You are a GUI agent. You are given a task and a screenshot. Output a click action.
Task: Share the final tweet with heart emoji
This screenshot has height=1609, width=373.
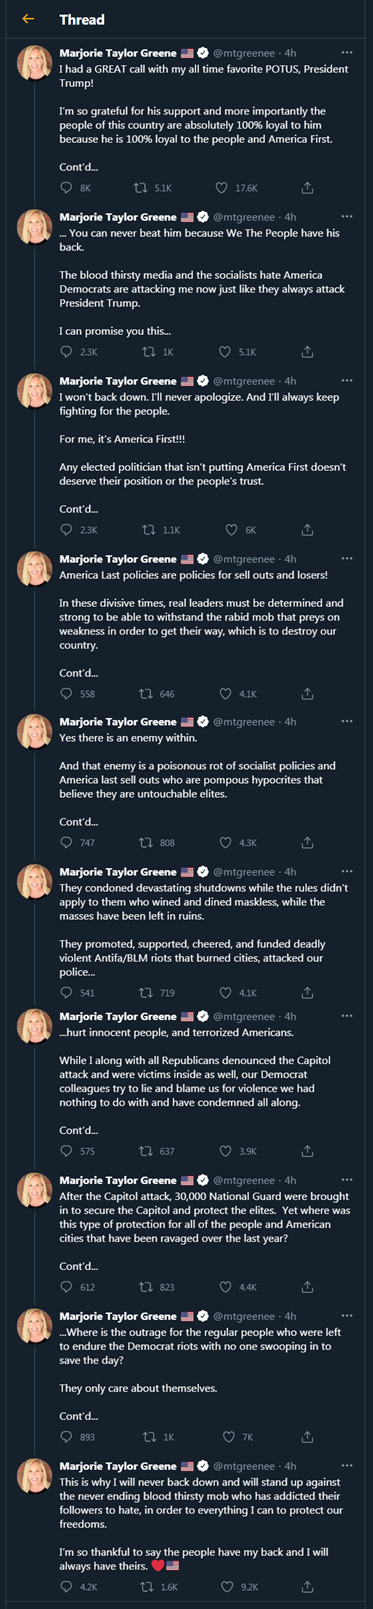(x=307, y=1587)
